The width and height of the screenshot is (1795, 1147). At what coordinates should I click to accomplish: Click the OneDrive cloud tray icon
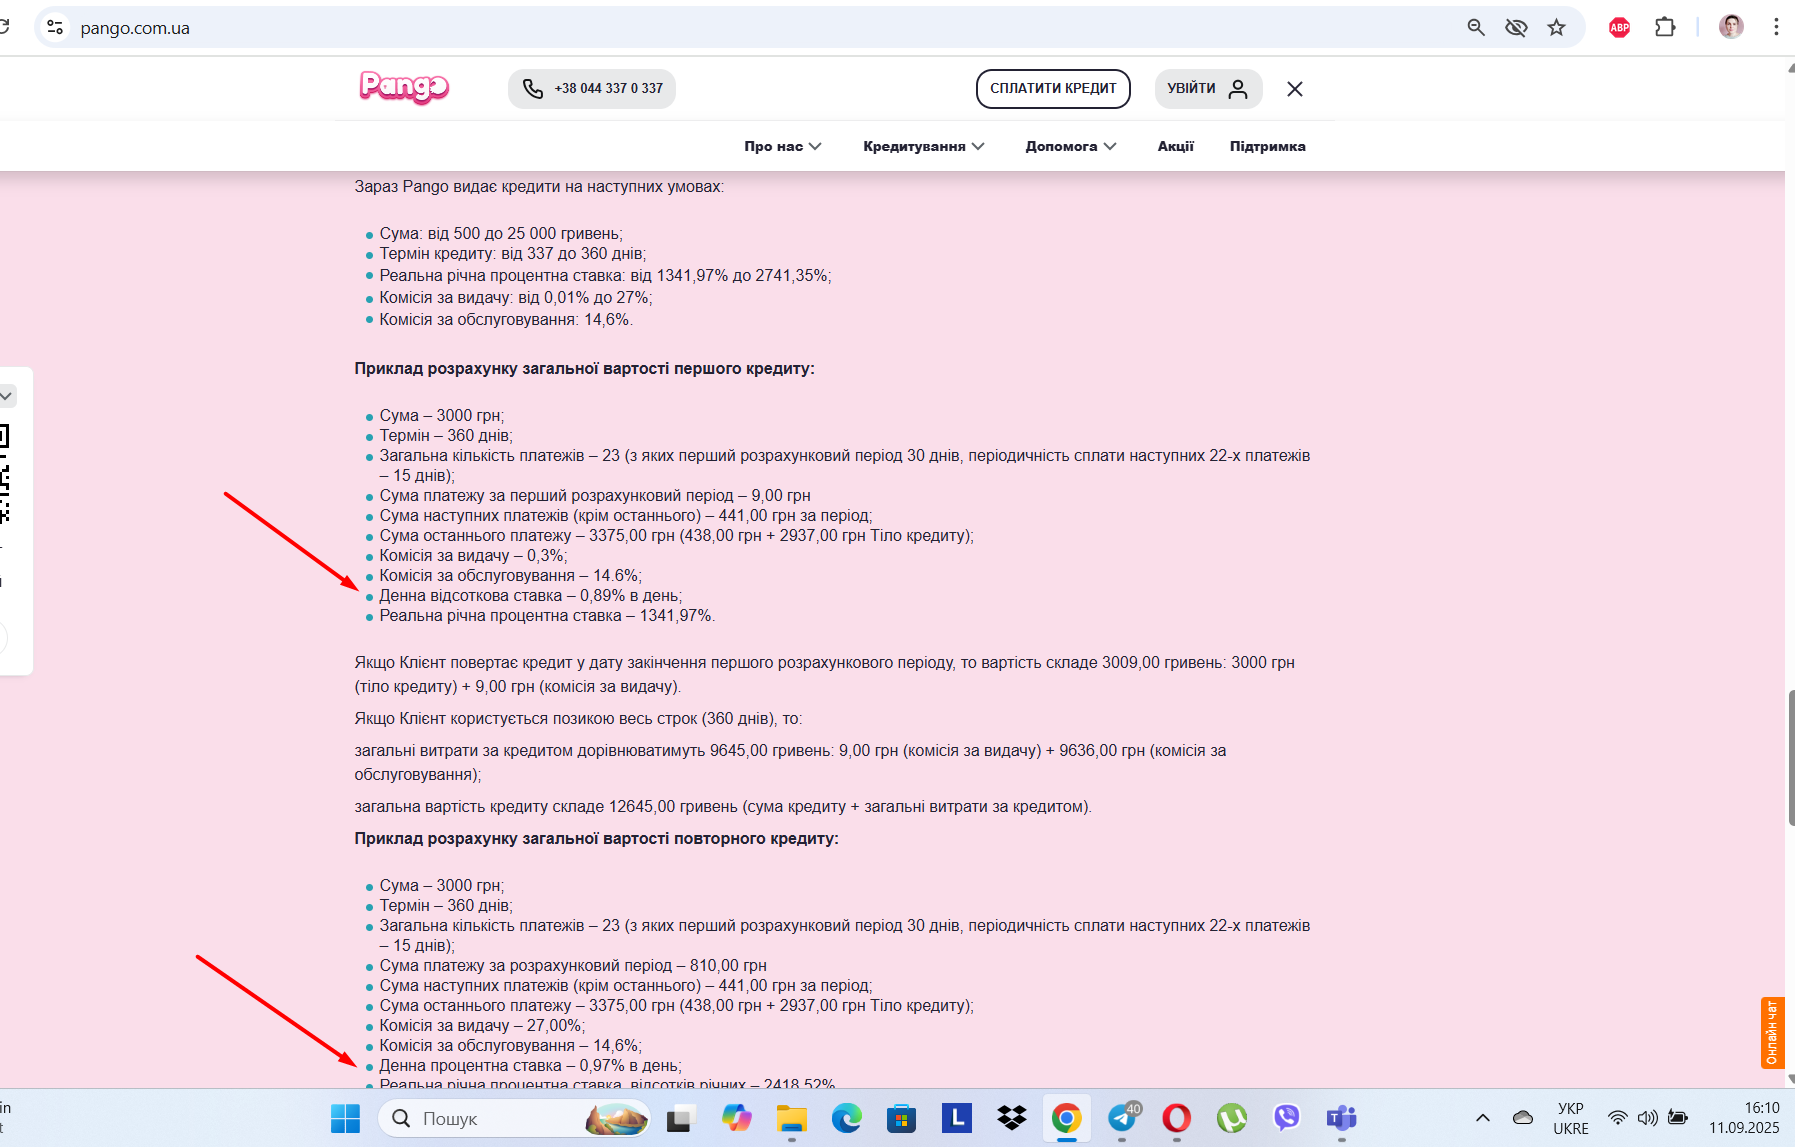pyautogui.click(x=1523, y=1118)
